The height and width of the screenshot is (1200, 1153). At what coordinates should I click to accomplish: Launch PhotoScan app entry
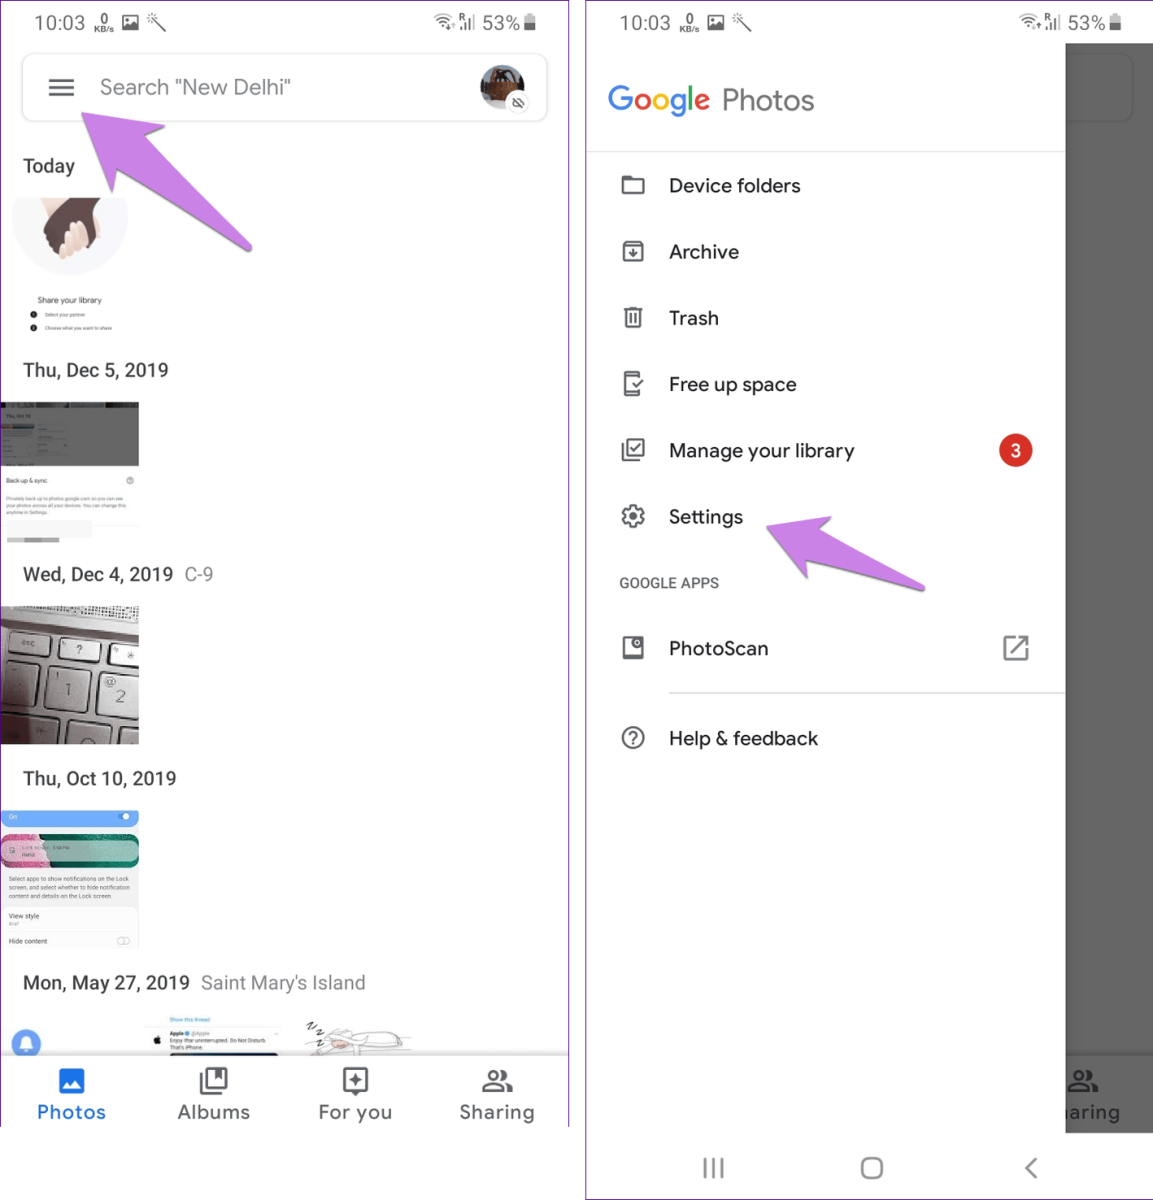(826, 648)
